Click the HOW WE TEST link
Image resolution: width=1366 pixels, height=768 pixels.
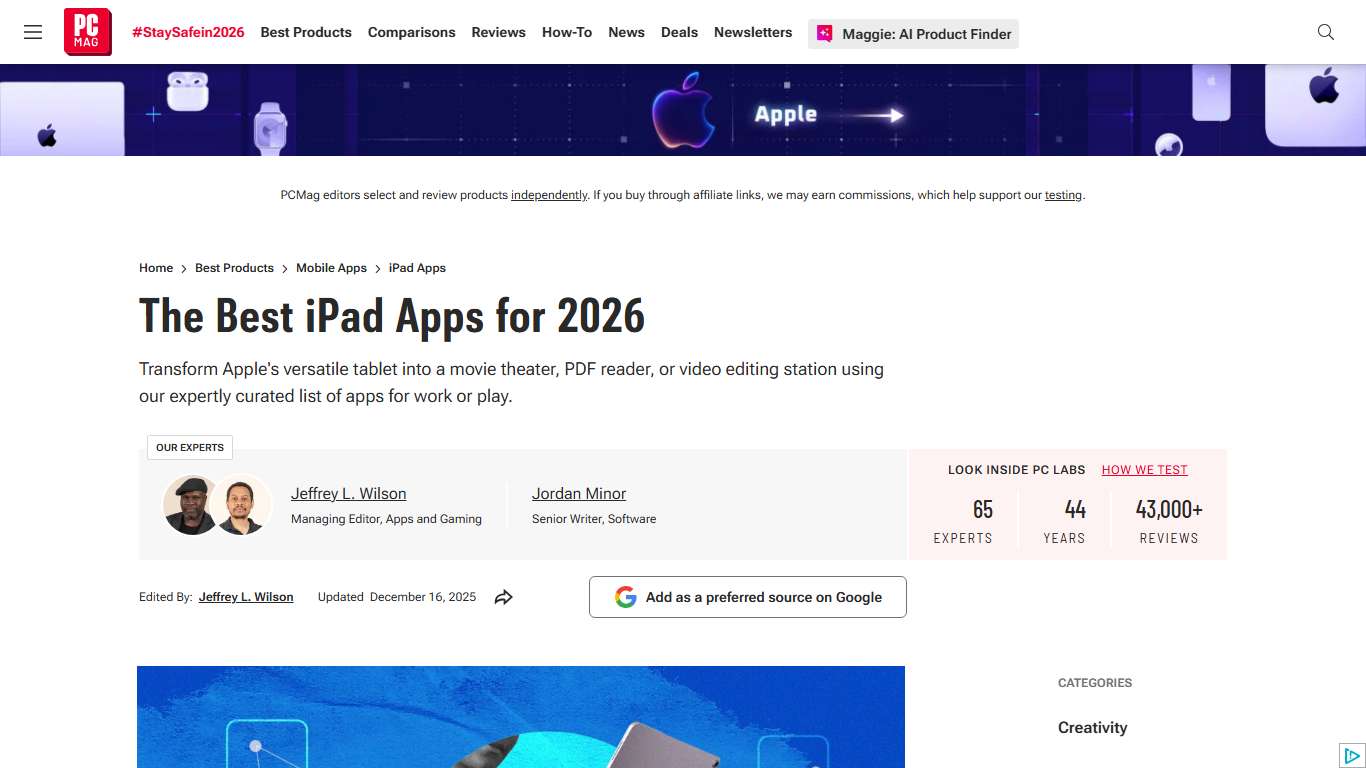click(x=1143, y=469)
